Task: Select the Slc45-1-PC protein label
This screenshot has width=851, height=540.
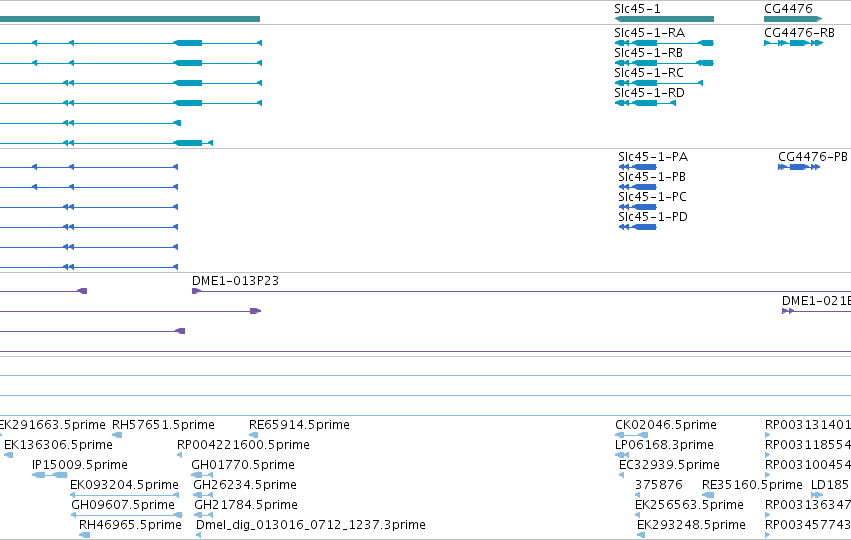Action: [x=652, y=196]
